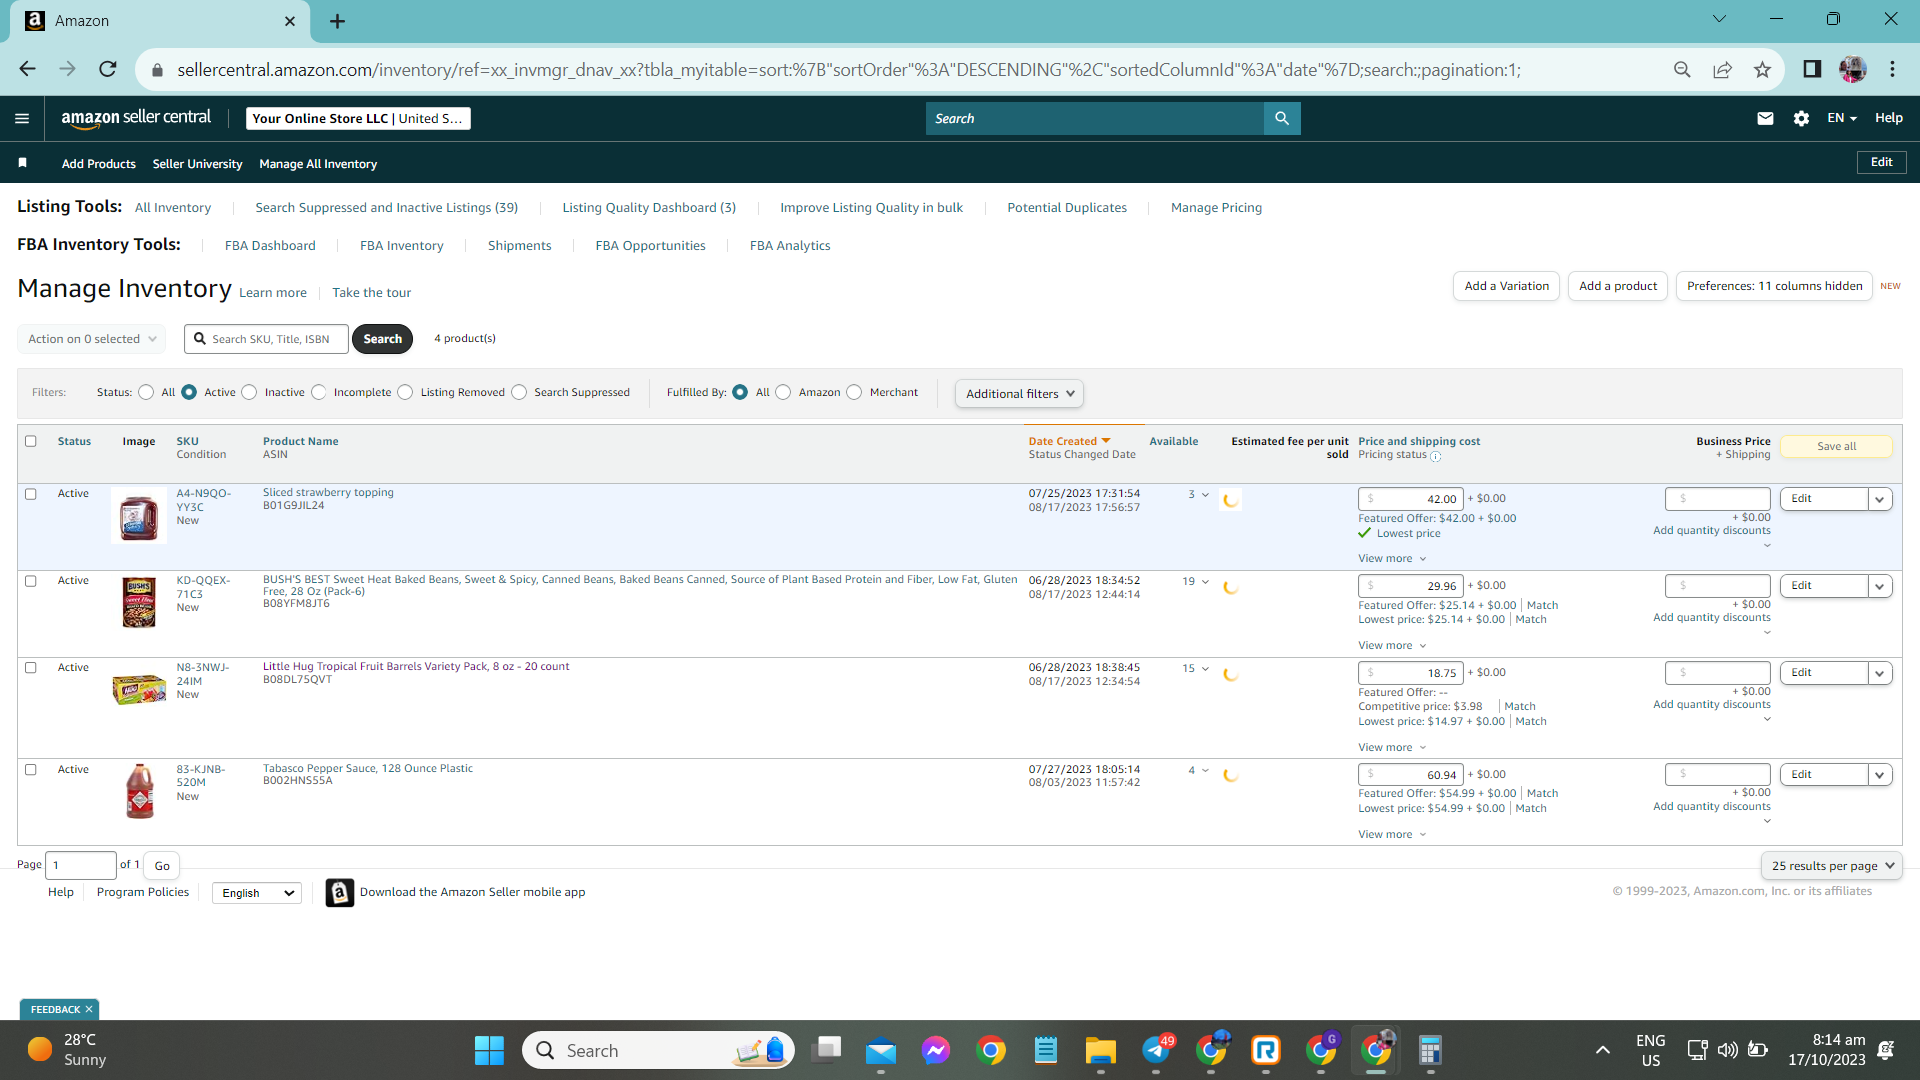Open the Calculator app in taskbar
Image resolution: width=1920 pixels, height=1080 pixels.
(1430, 1050)
